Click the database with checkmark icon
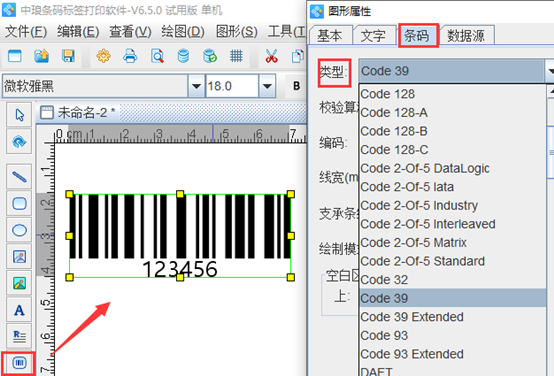Image resolution: width=554 pixels, height=376 pixels. tap(210, 56)
